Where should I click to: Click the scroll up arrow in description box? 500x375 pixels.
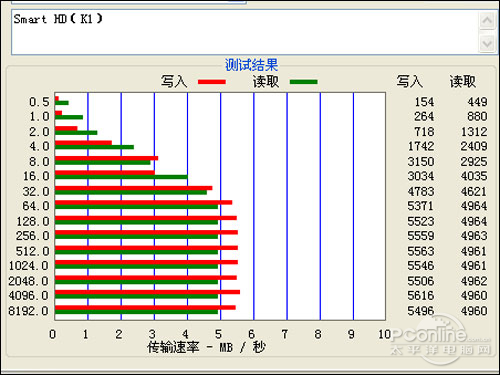click(487, 21)
